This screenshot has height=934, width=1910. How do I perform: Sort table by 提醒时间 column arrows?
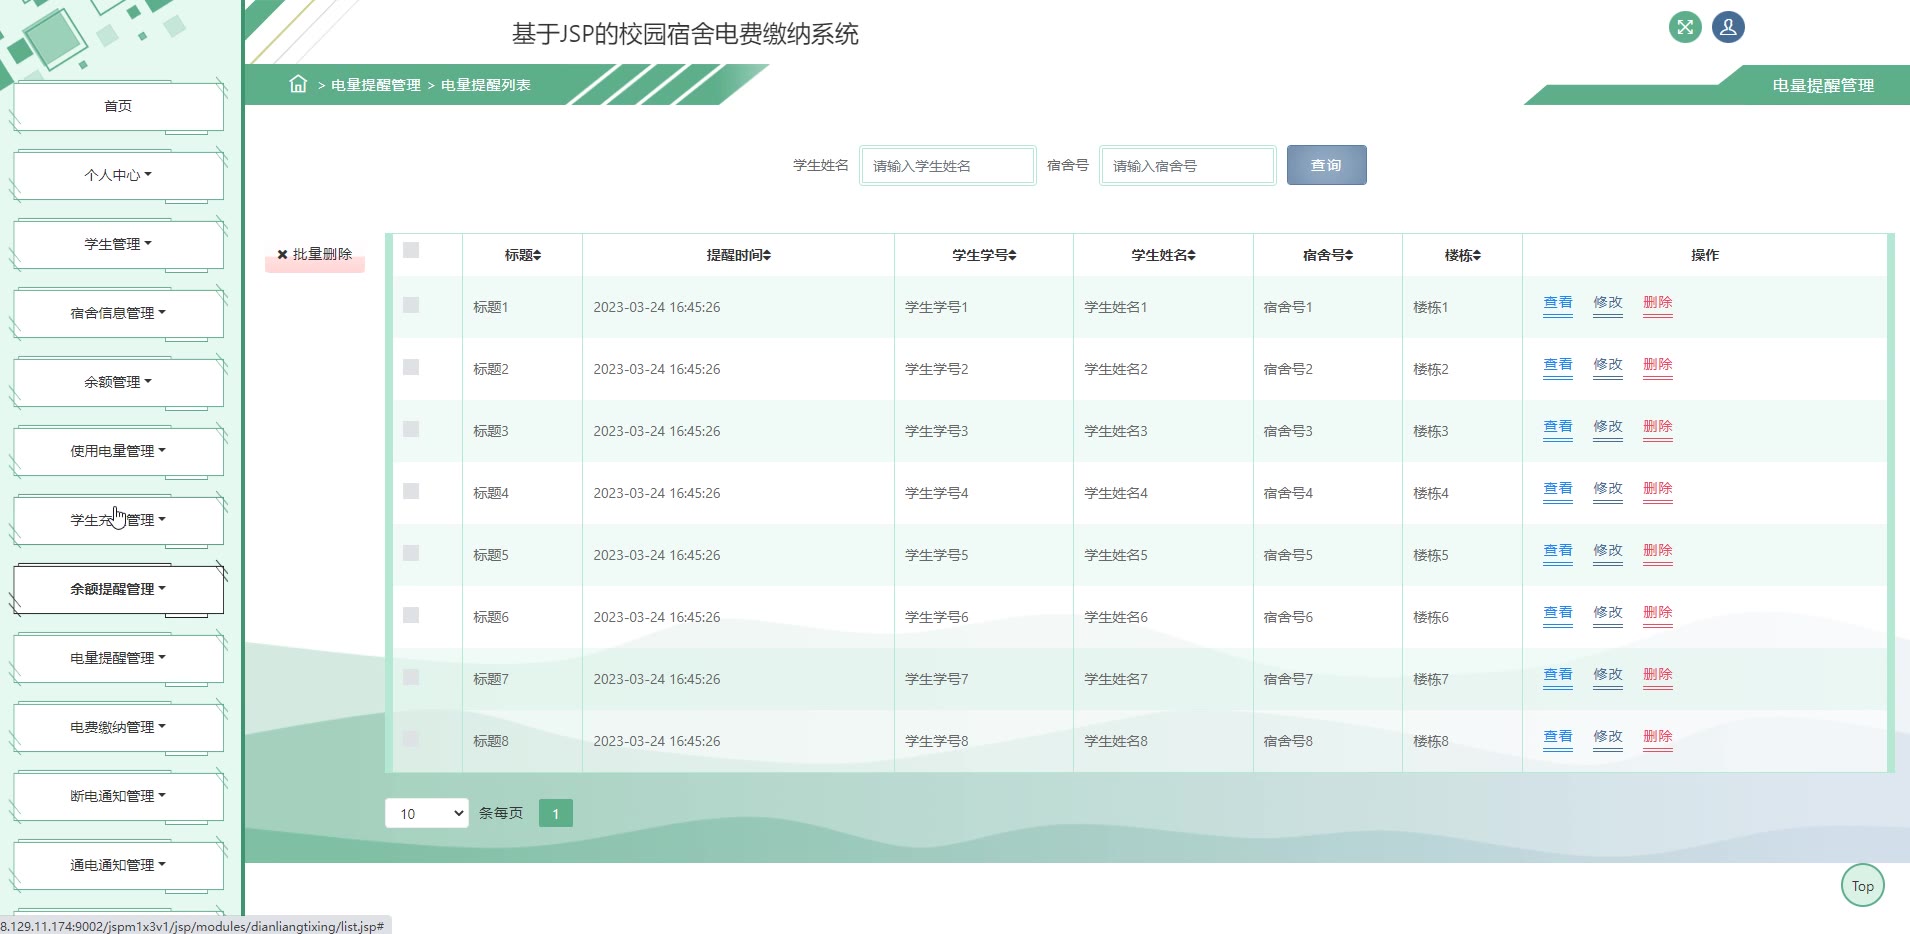767,256
